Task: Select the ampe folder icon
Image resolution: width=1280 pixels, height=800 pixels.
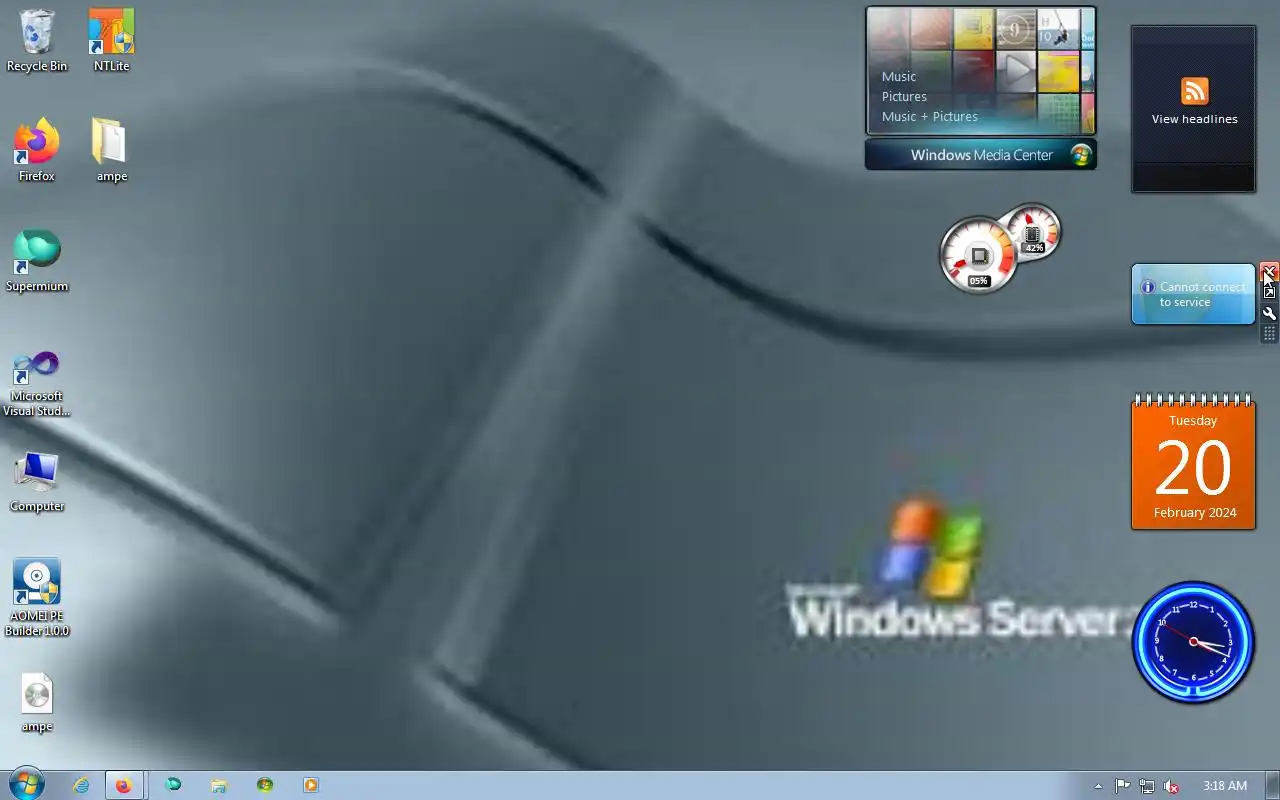Action: pos(111,151)
